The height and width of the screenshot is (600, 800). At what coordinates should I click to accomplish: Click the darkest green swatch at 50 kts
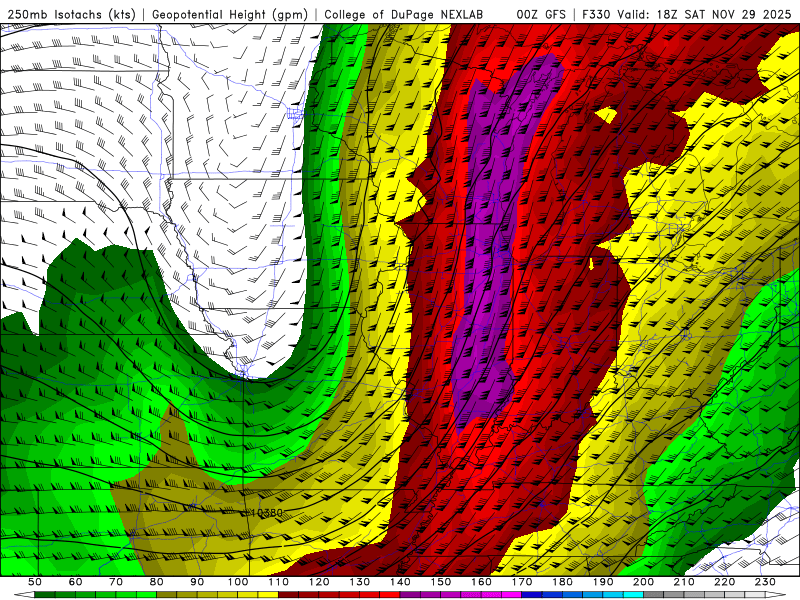point(45,595)
